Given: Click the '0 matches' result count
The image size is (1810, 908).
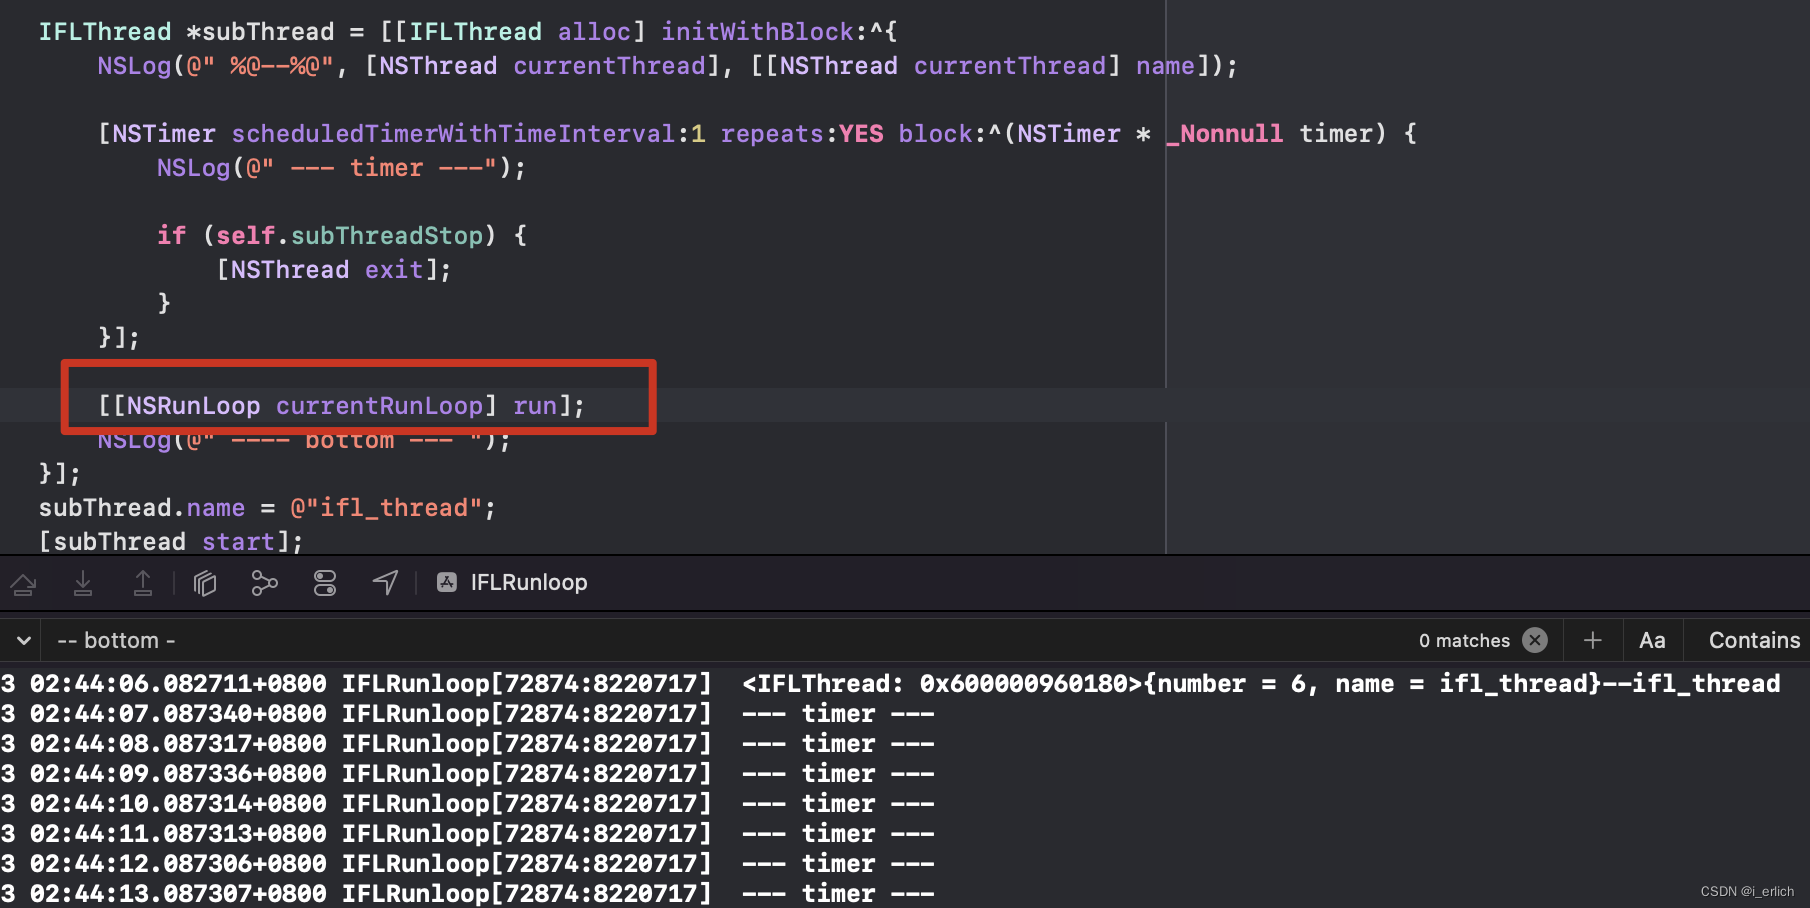Looking at the screenshot, I should click(1464, 640).
